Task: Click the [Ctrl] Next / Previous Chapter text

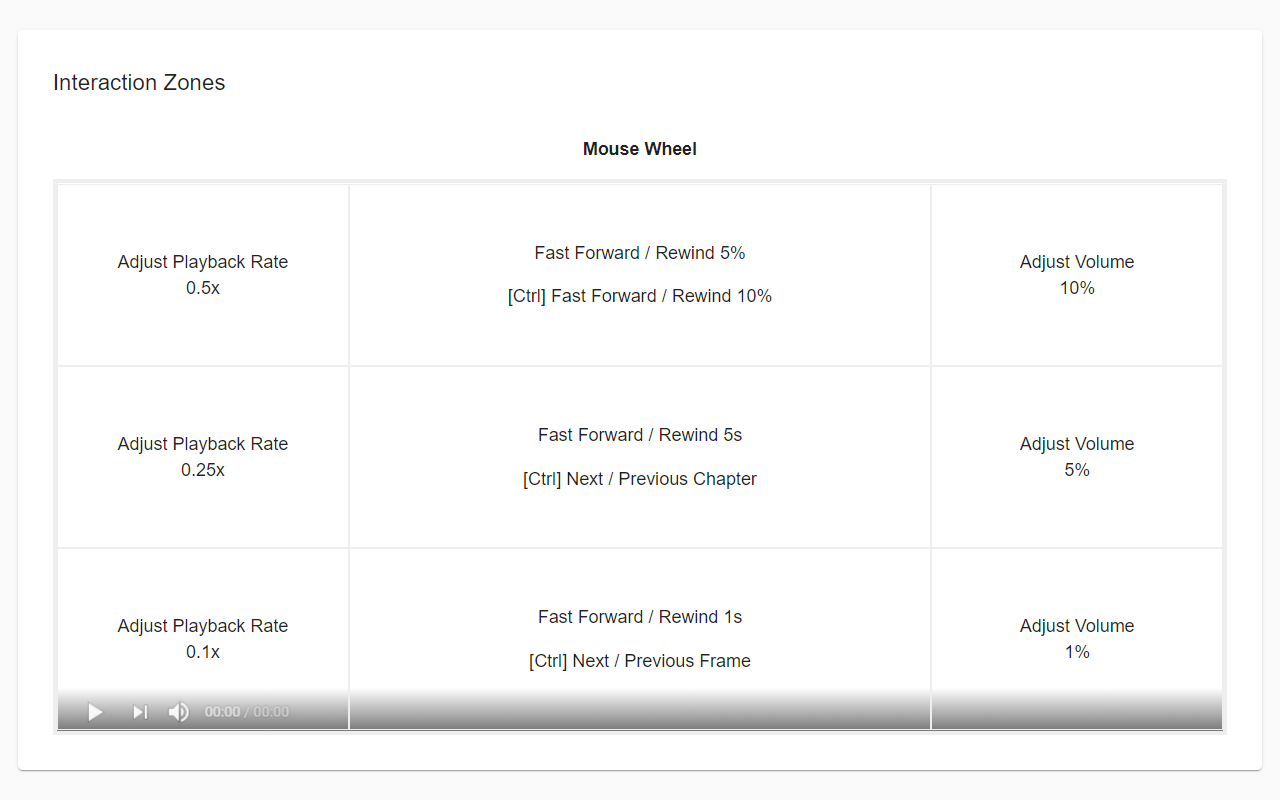Action: 640,479
